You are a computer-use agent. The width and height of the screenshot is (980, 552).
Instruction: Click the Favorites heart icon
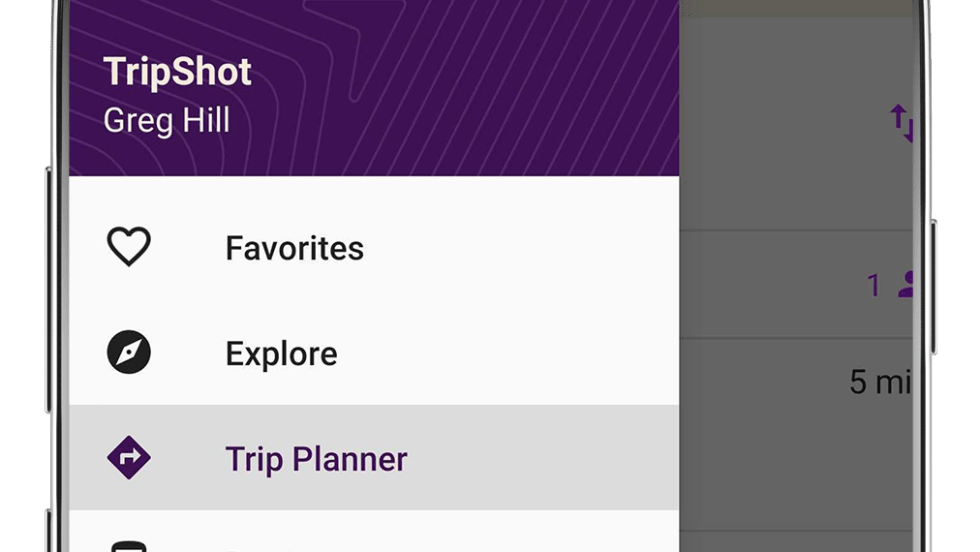click(129, 247)
